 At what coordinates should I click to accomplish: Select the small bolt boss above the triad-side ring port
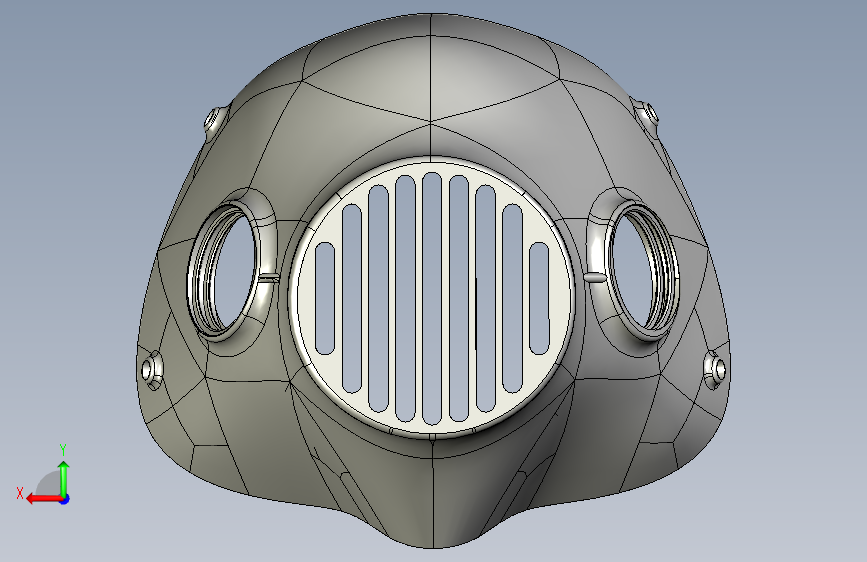[214, 119]
